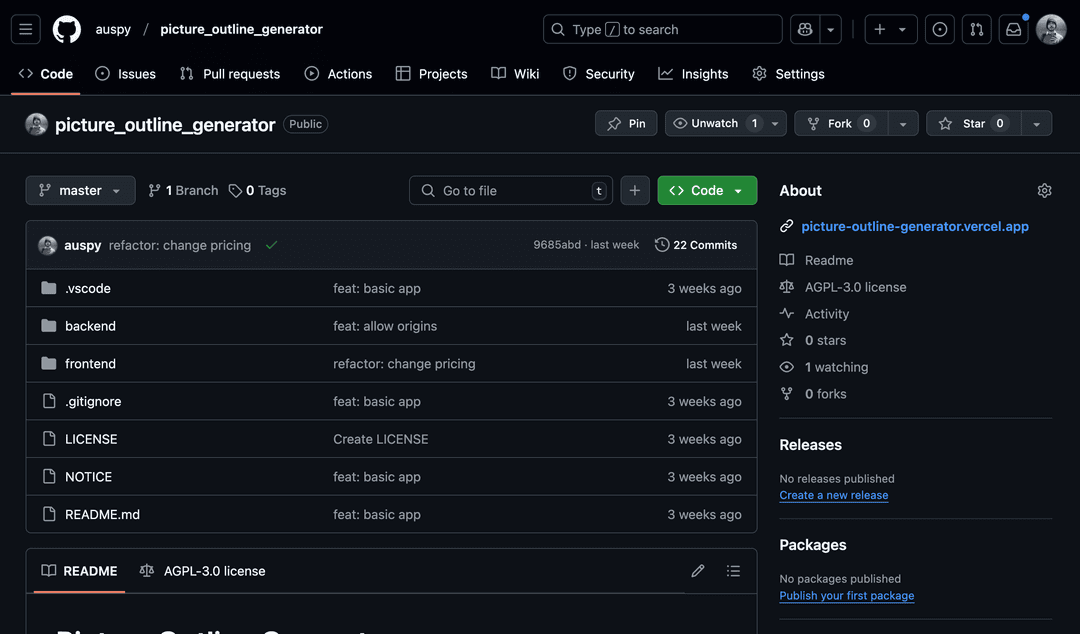Select the Code tab
The width and height of the screenshot is (1080, 634).
(x=46, y=74)
